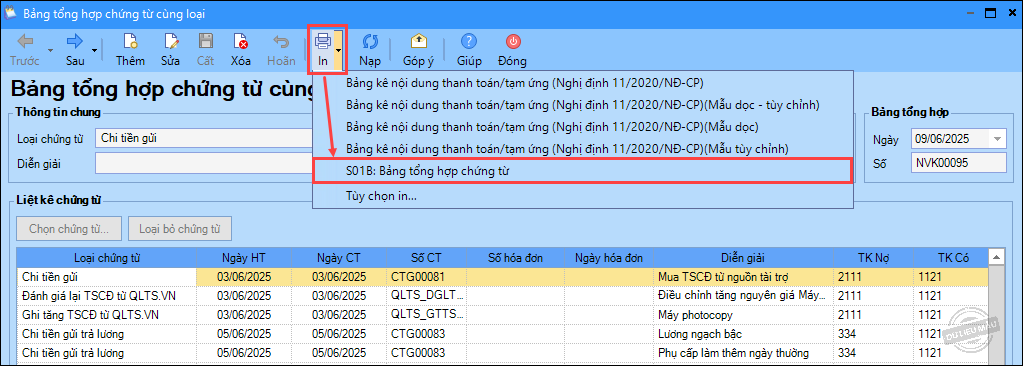This screenshot has height=366, width=1023.
Task: Click the Số CT column header
Action: click(427, 258)
